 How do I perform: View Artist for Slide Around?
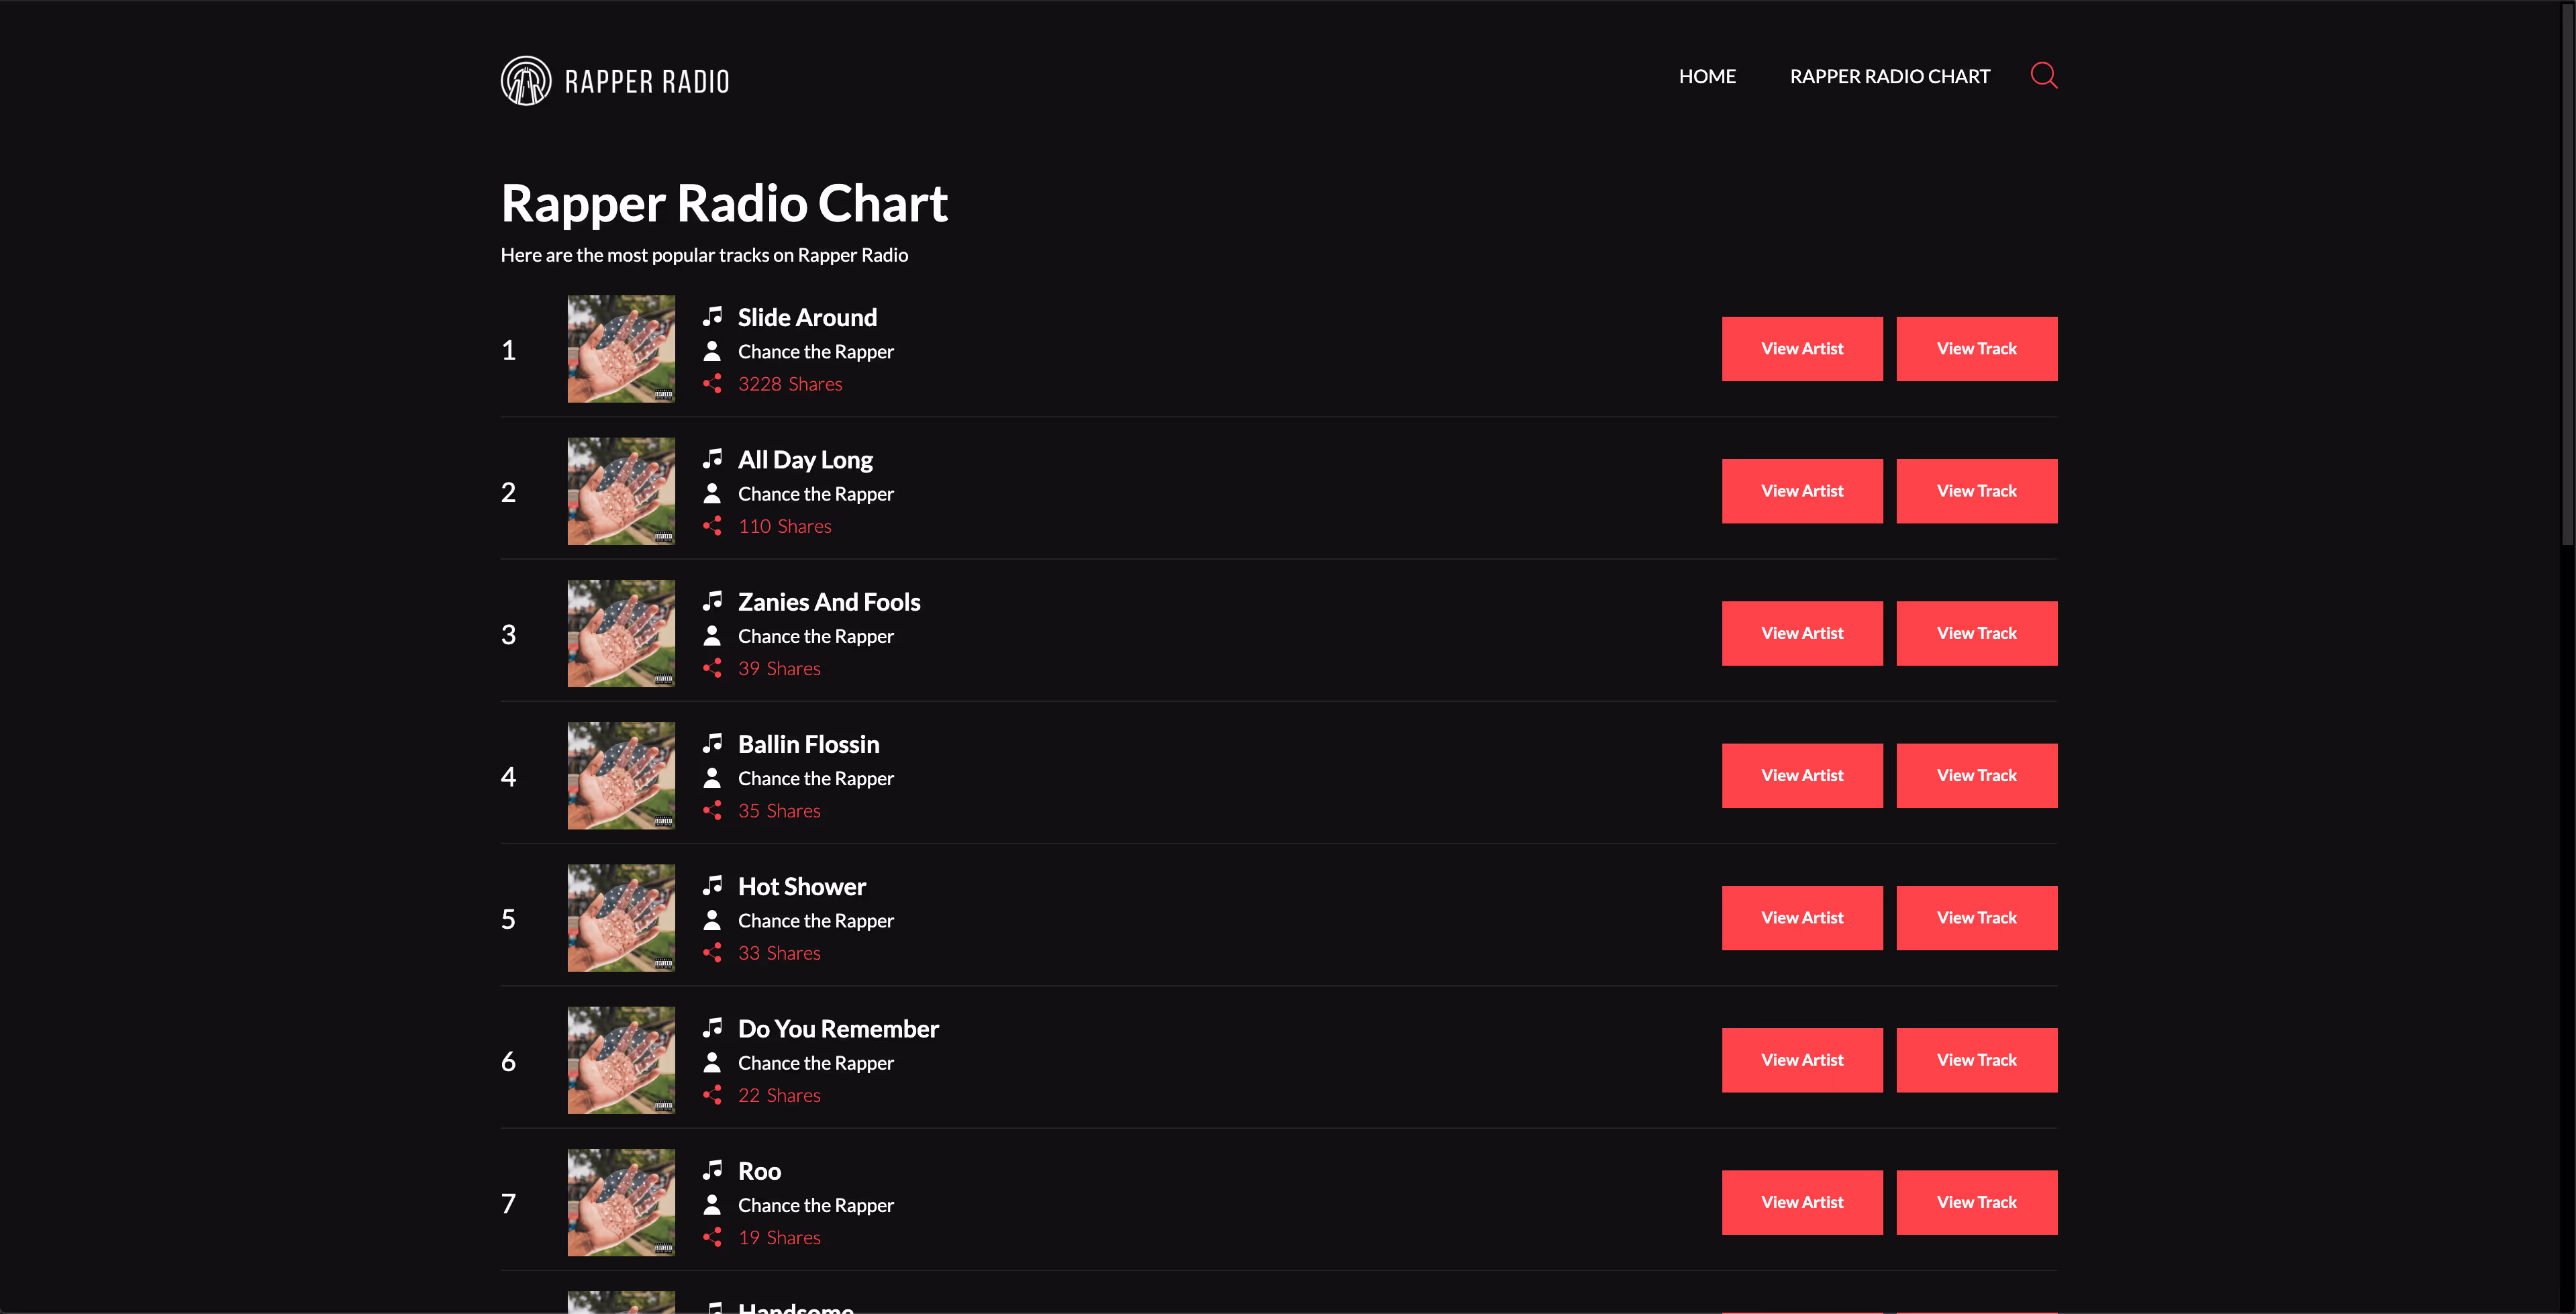(x=1802, y=349)
